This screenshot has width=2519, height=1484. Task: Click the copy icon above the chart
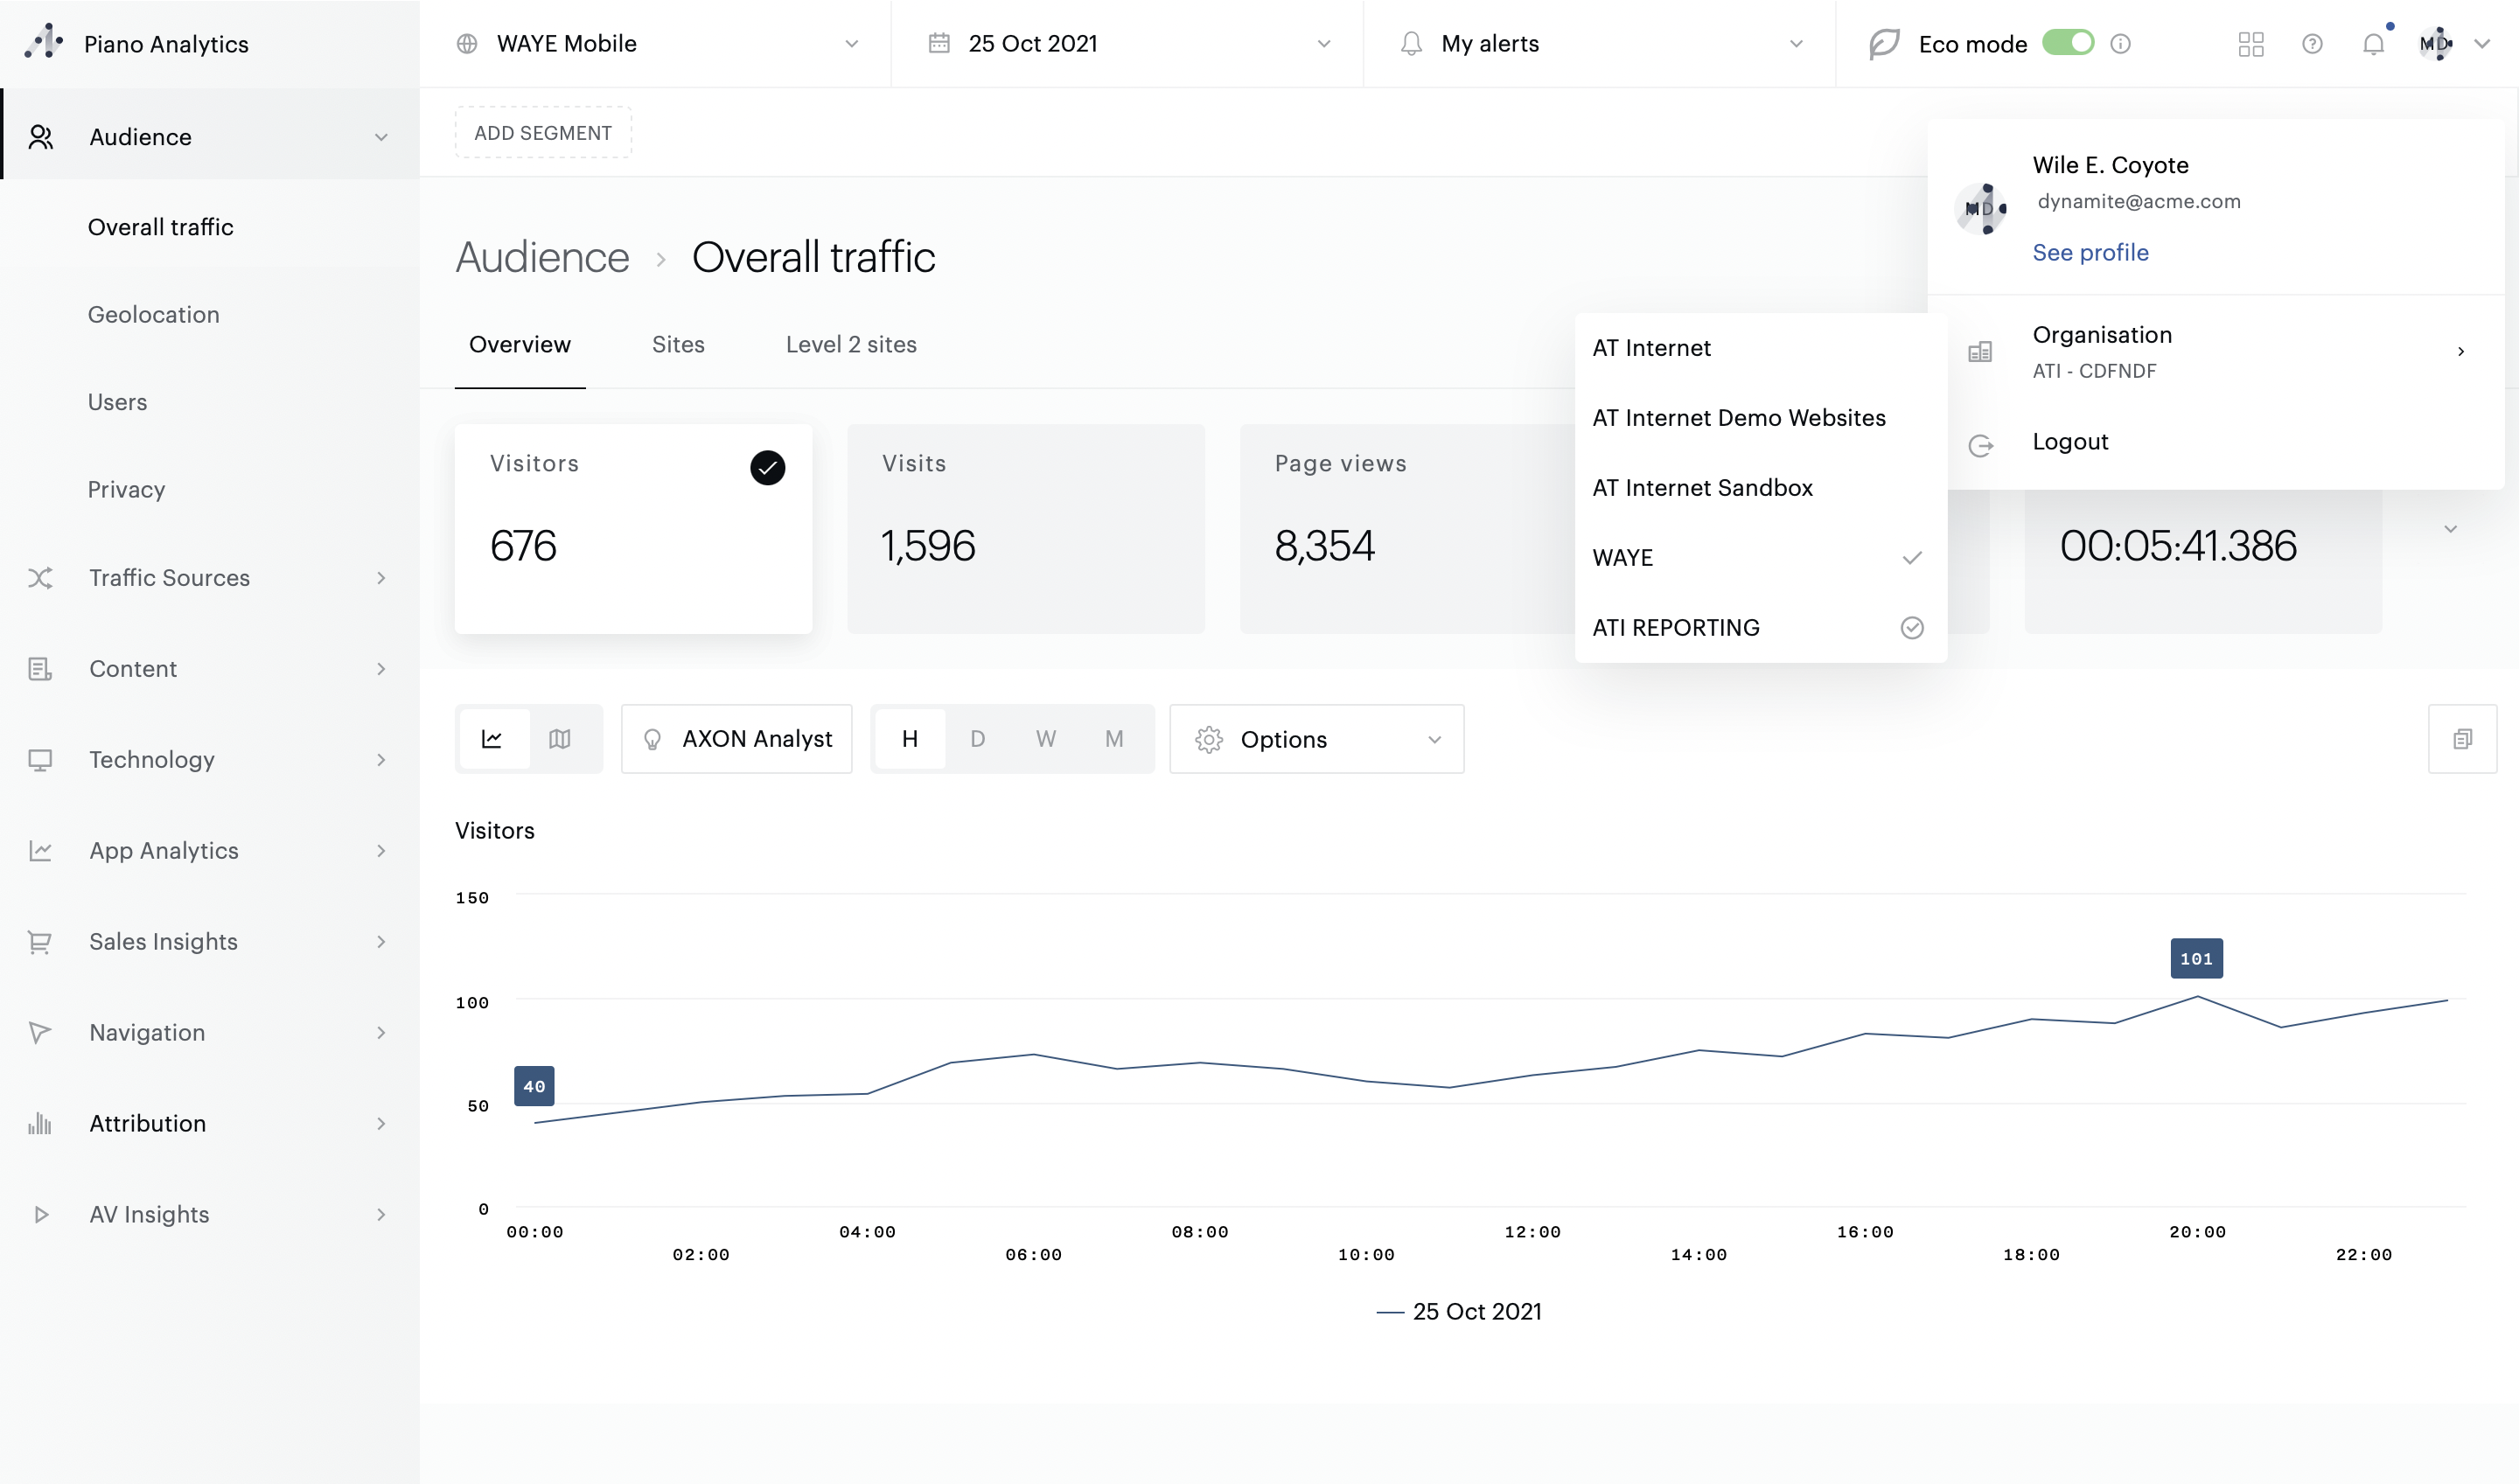click(x=2462, y=739)
